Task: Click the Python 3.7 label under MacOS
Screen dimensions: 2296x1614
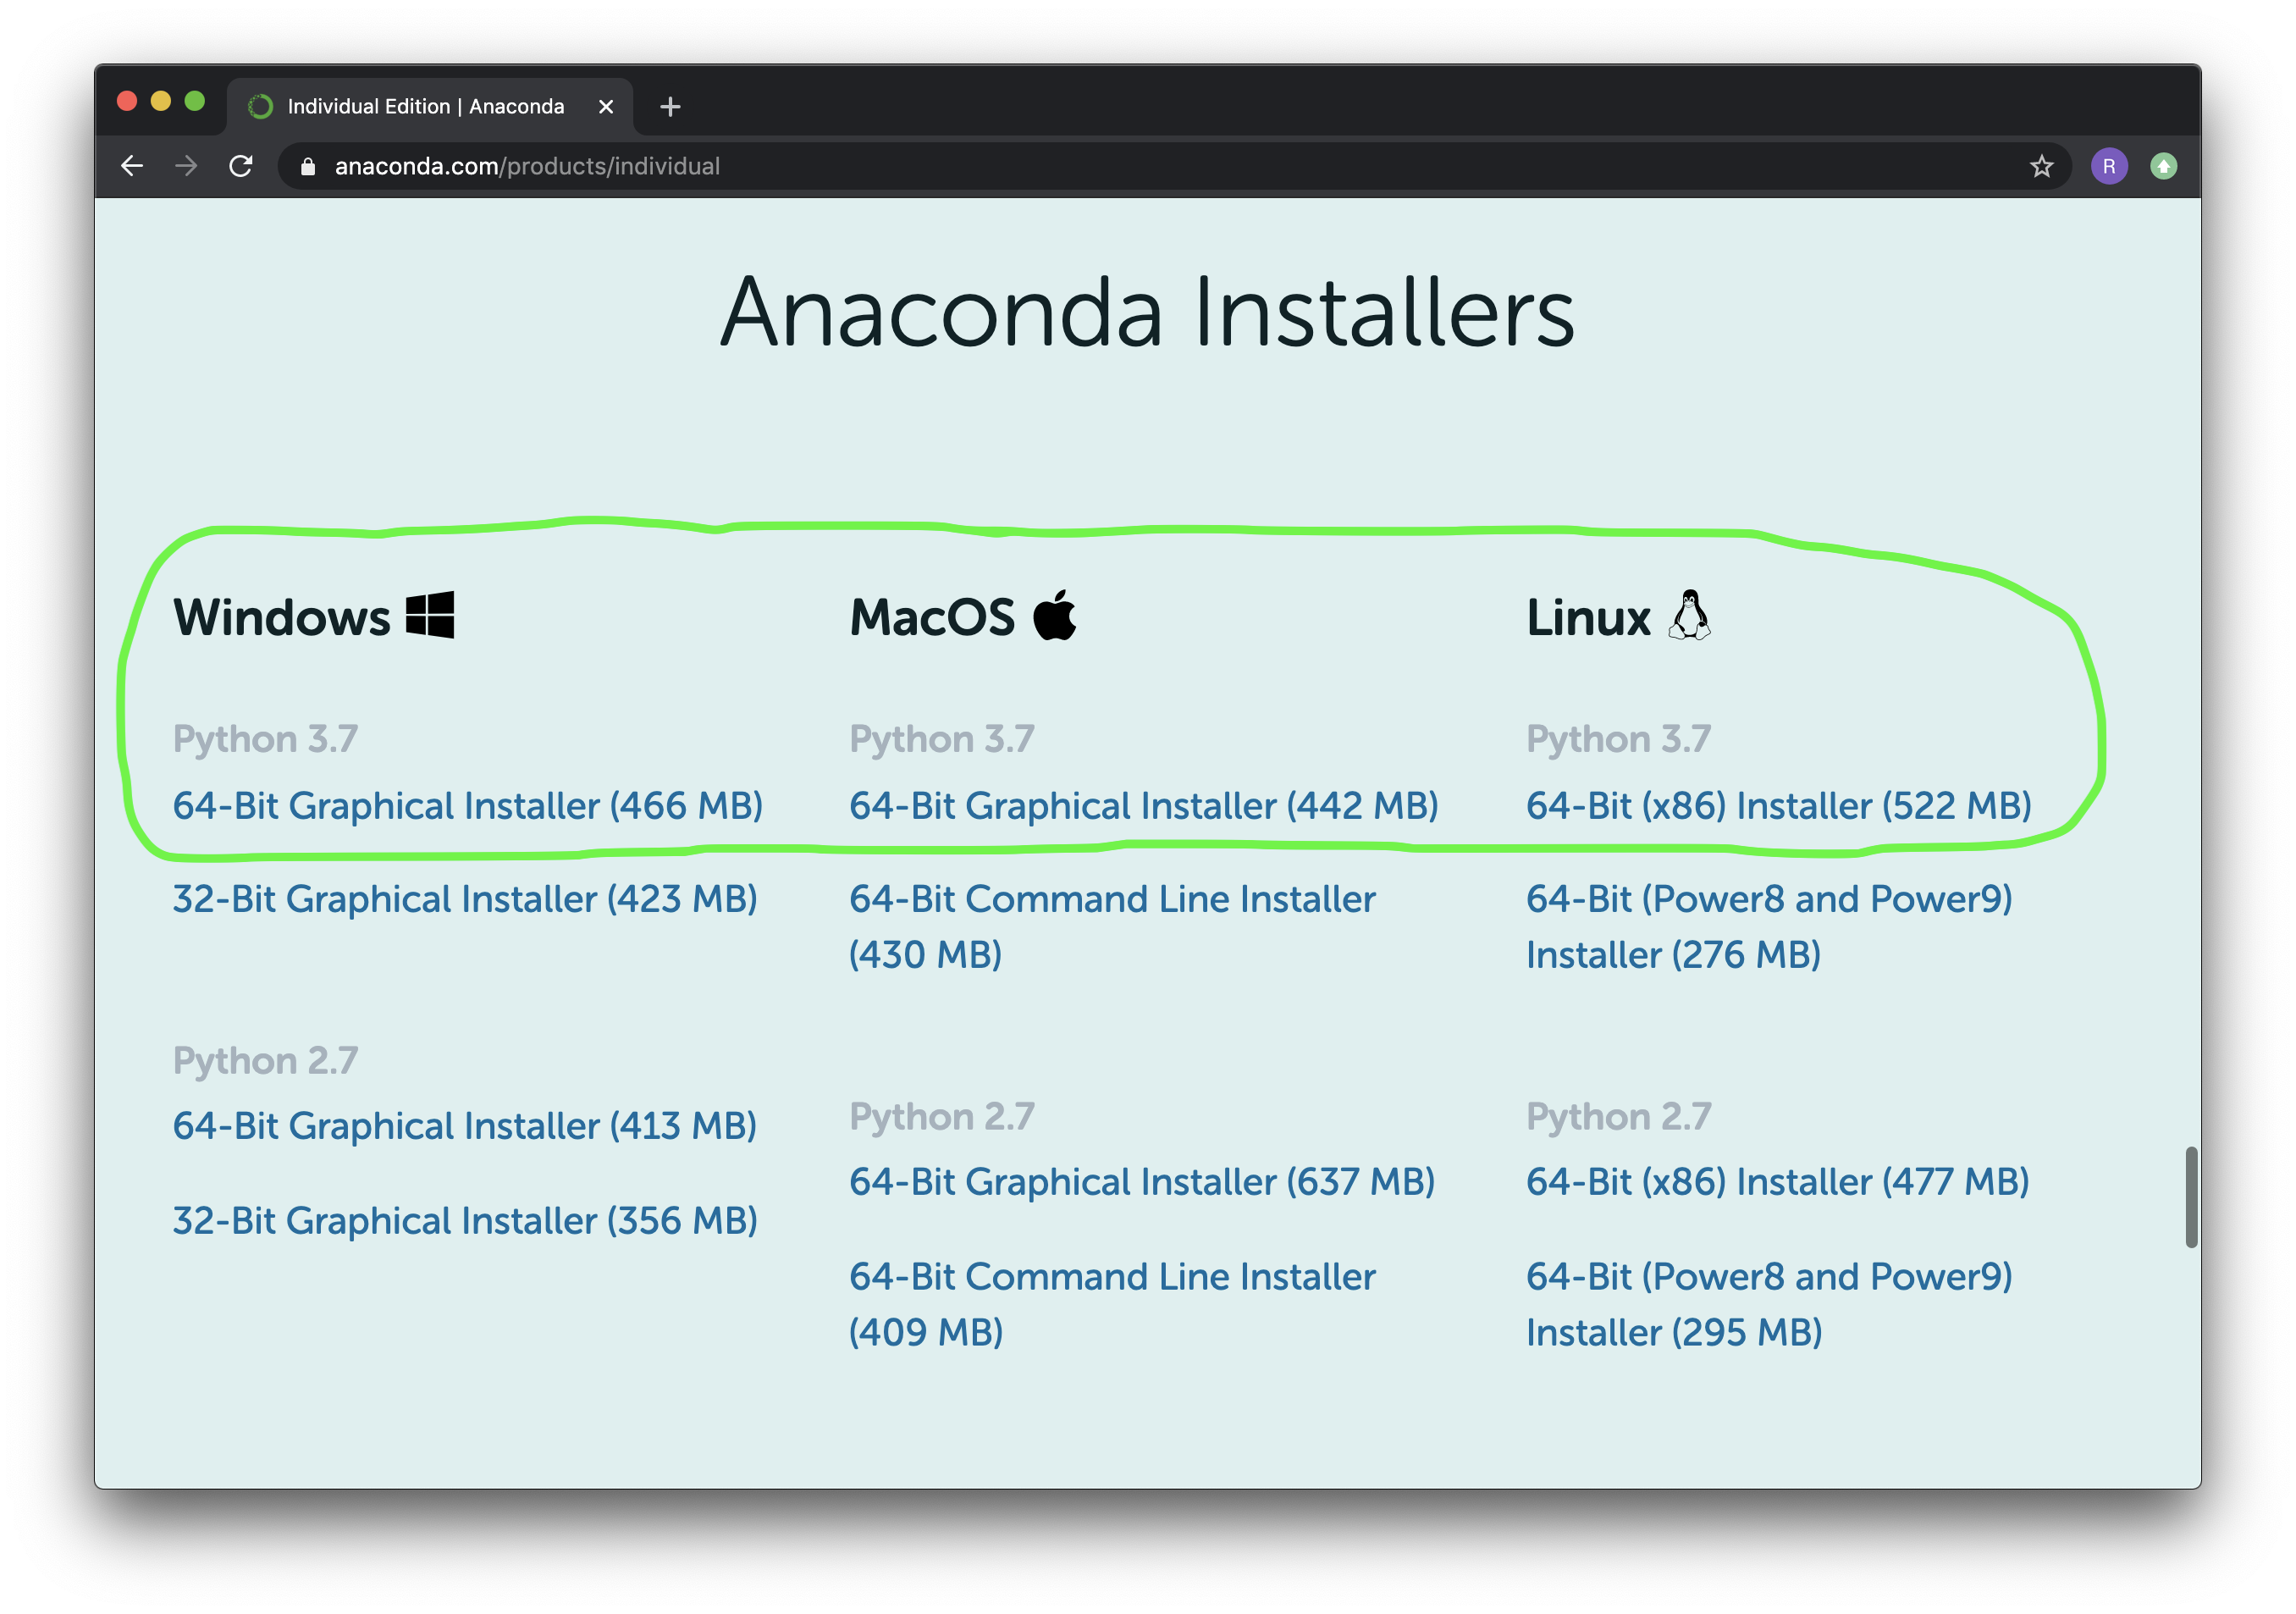Action: (942, 740)
